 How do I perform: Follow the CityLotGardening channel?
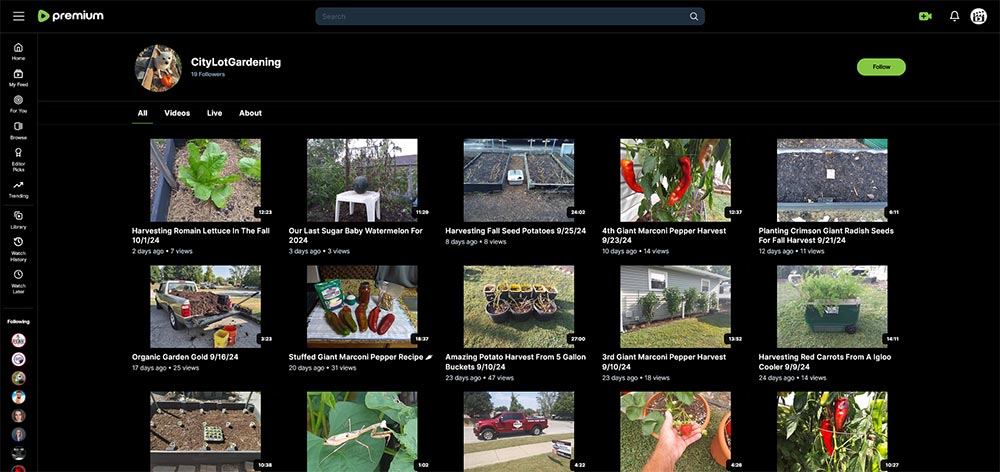881,67
